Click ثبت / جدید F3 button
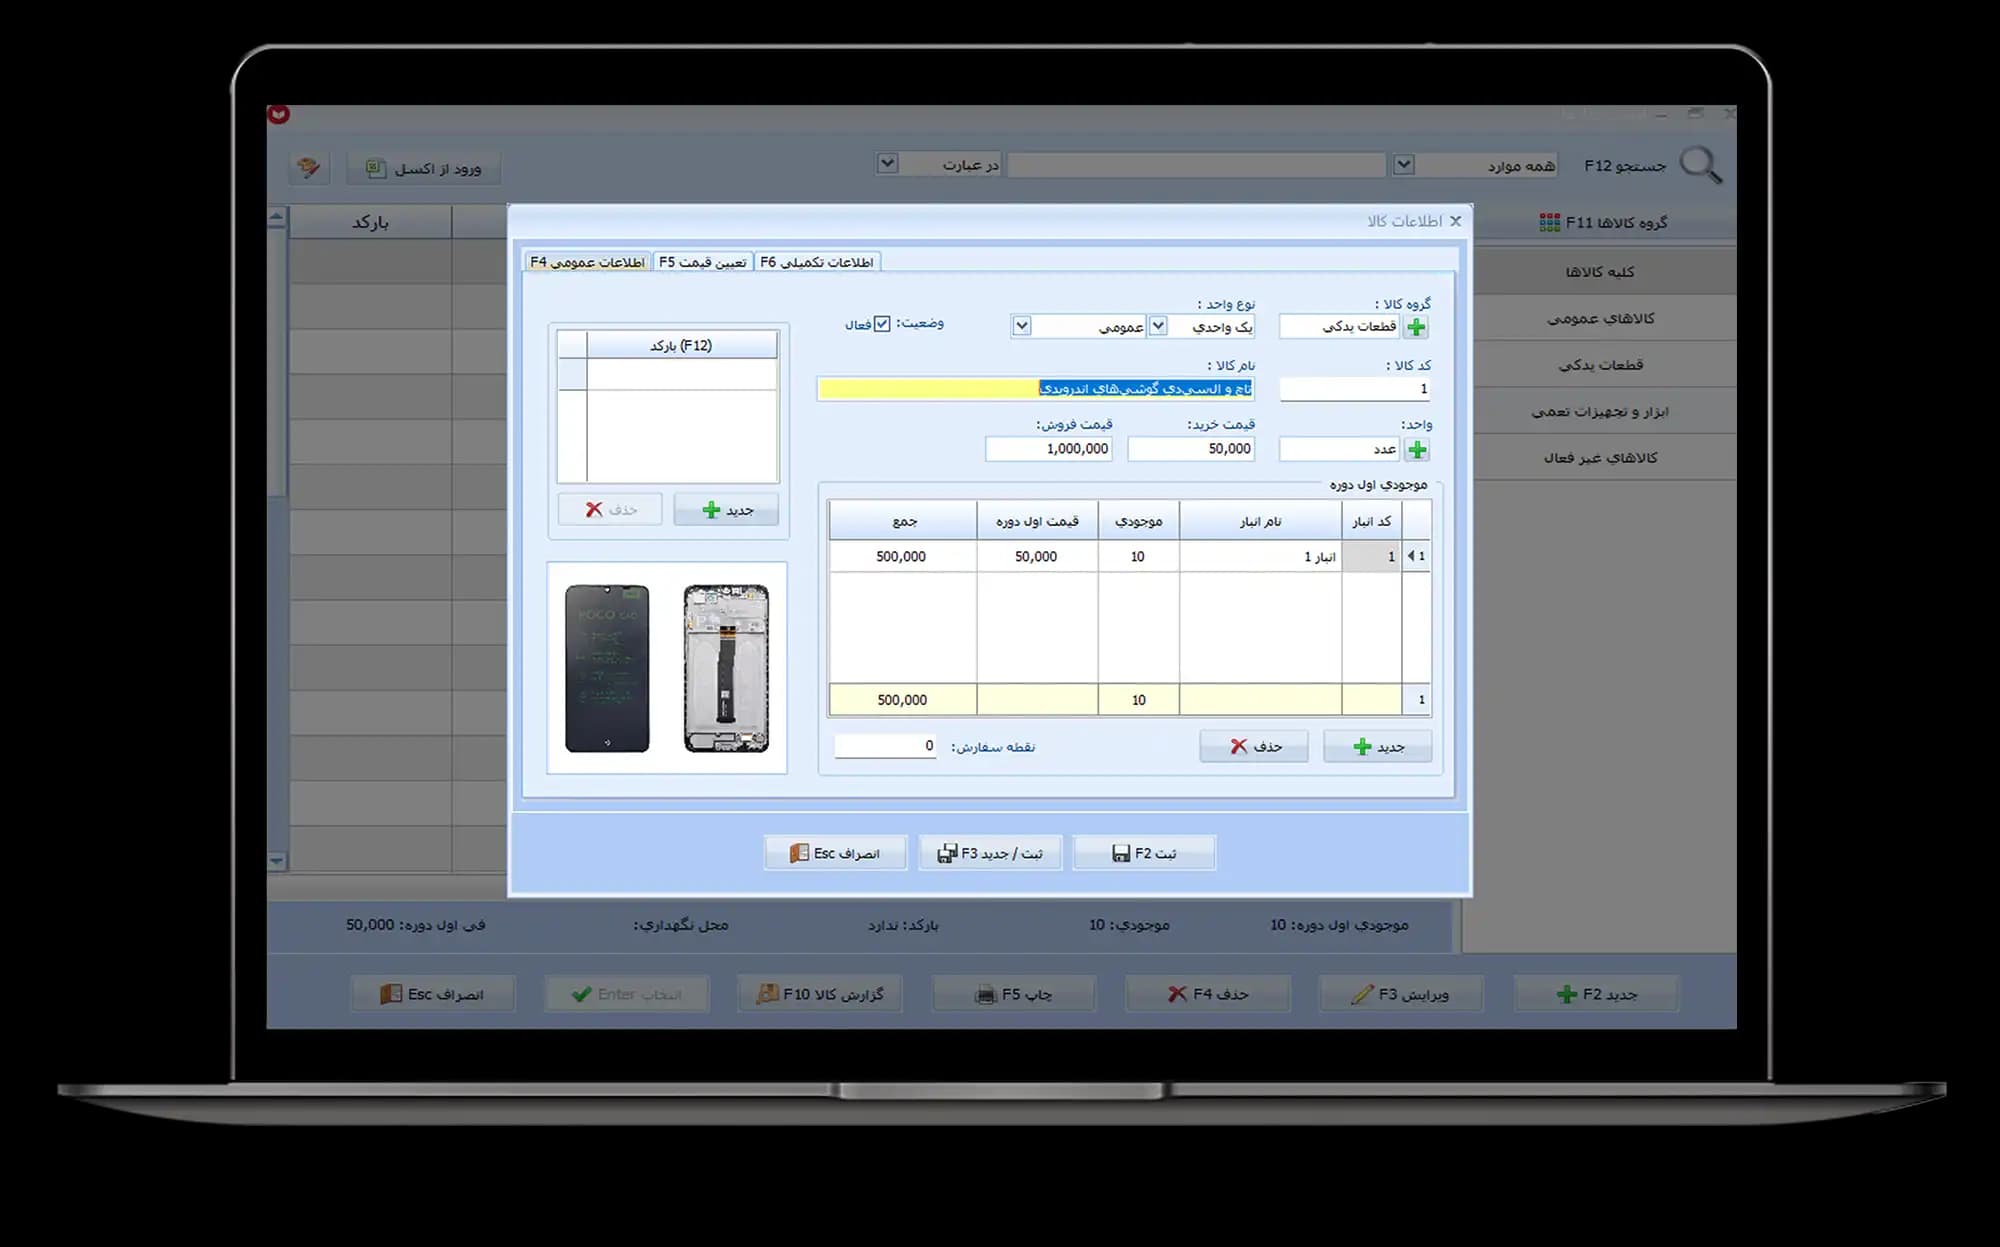 tap(990, 853)
